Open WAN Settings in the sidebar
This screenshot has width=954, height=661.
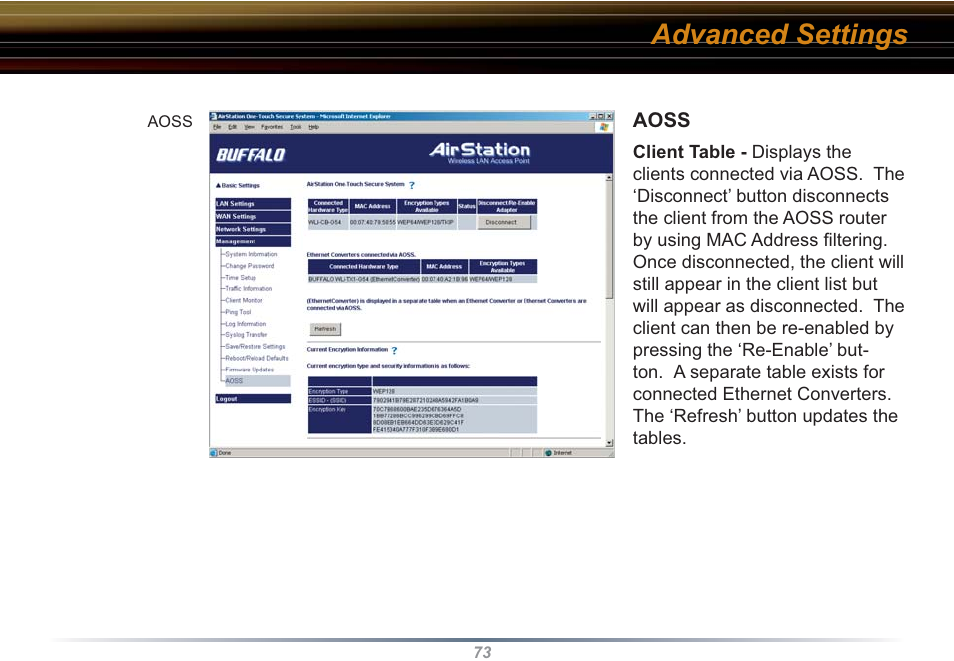tap(253, 217)
